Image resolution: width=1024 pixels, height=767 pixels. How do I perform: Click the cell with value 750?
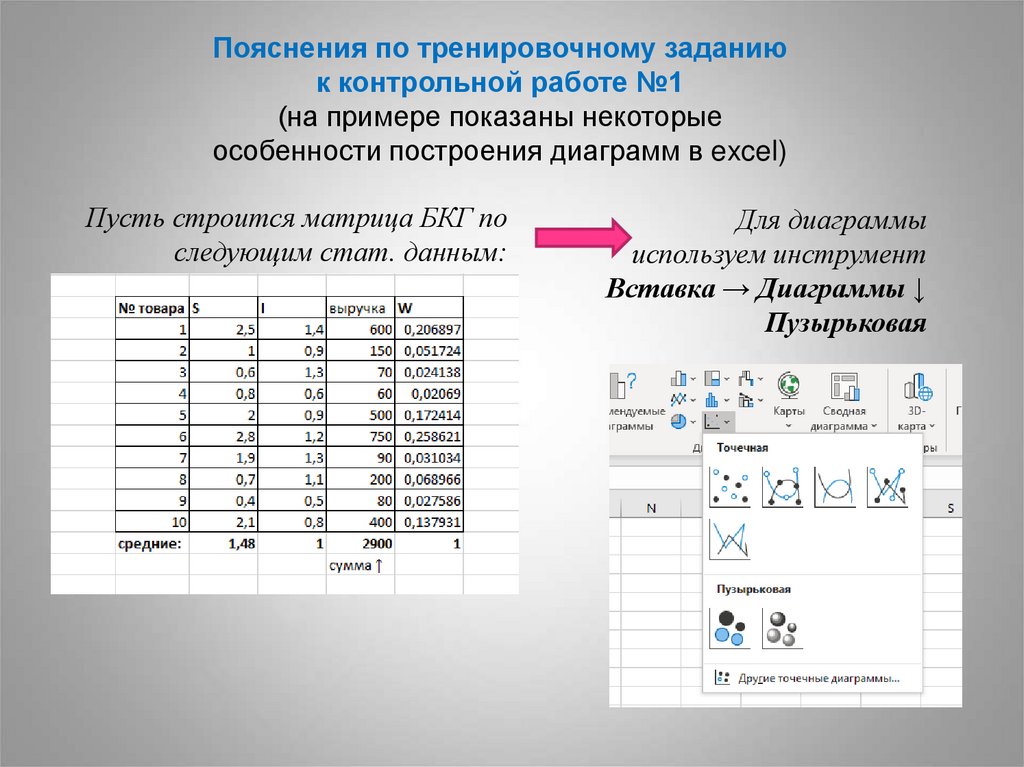point(360,436)
